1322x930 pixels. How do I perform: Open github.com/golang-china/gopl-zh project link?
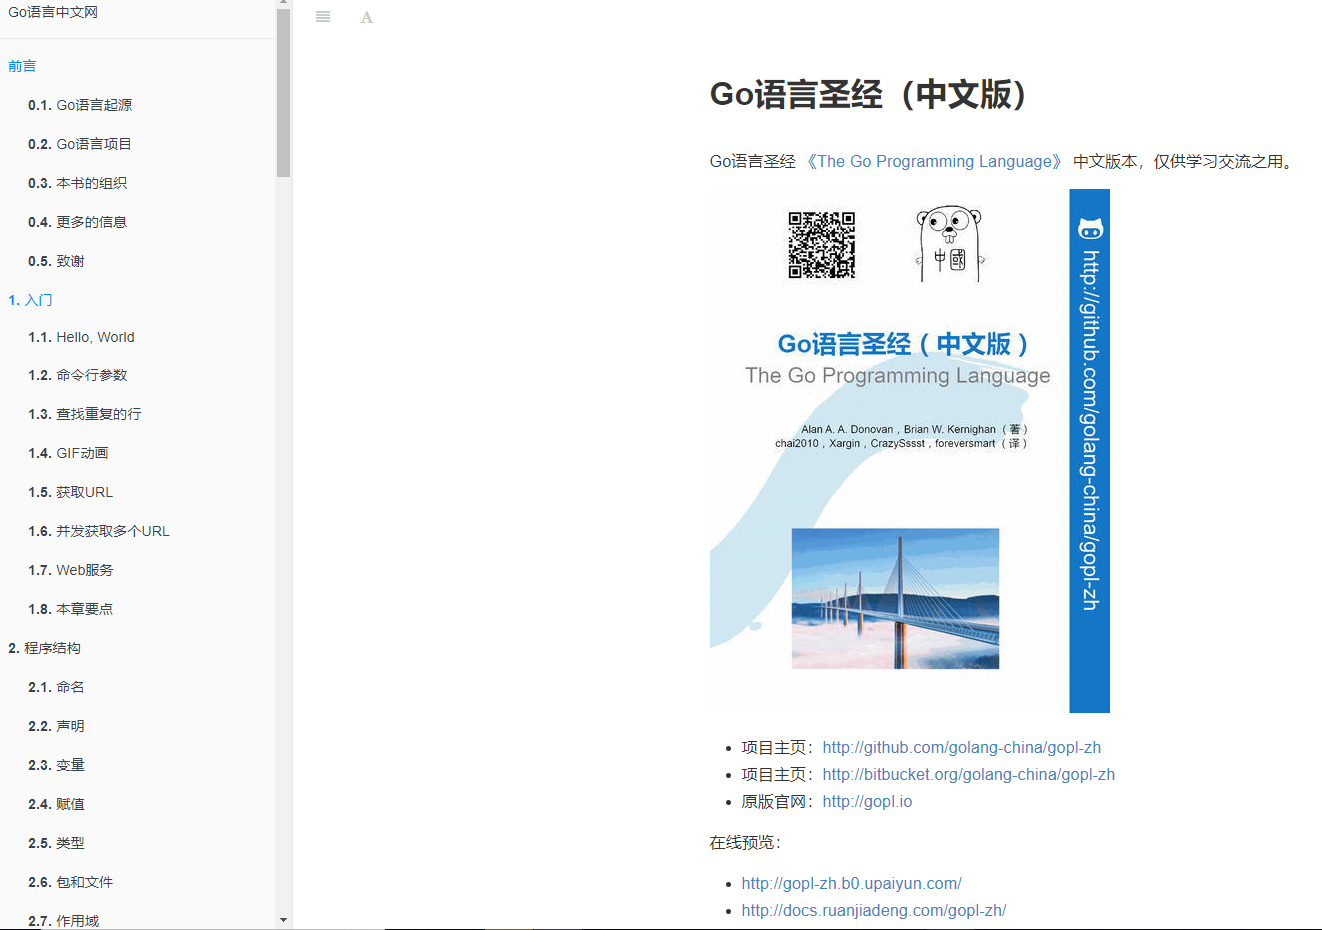pos(962,747)
